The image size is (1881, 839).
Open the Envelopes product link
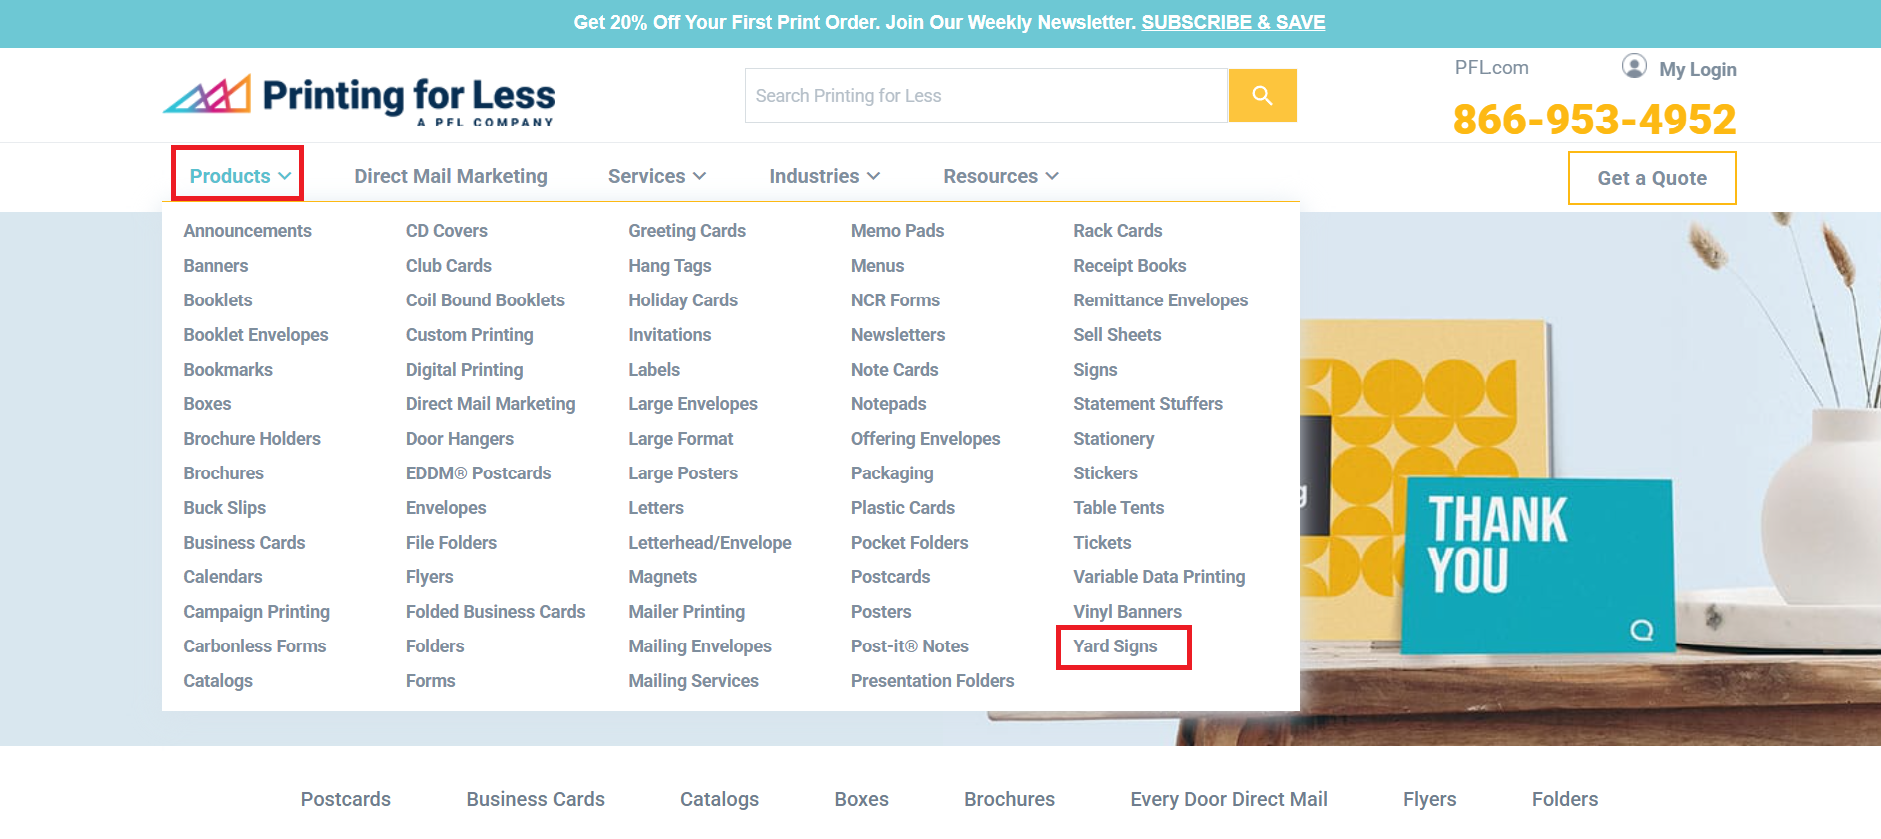pos(445,508)
